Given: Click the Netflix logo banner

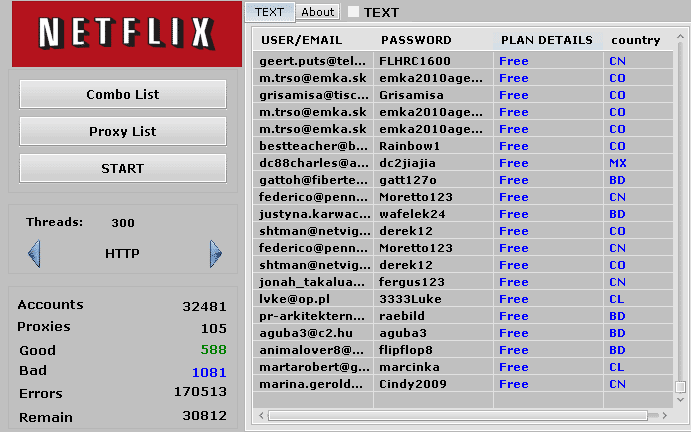Looking at the screenshot, I should coord(127,34).
